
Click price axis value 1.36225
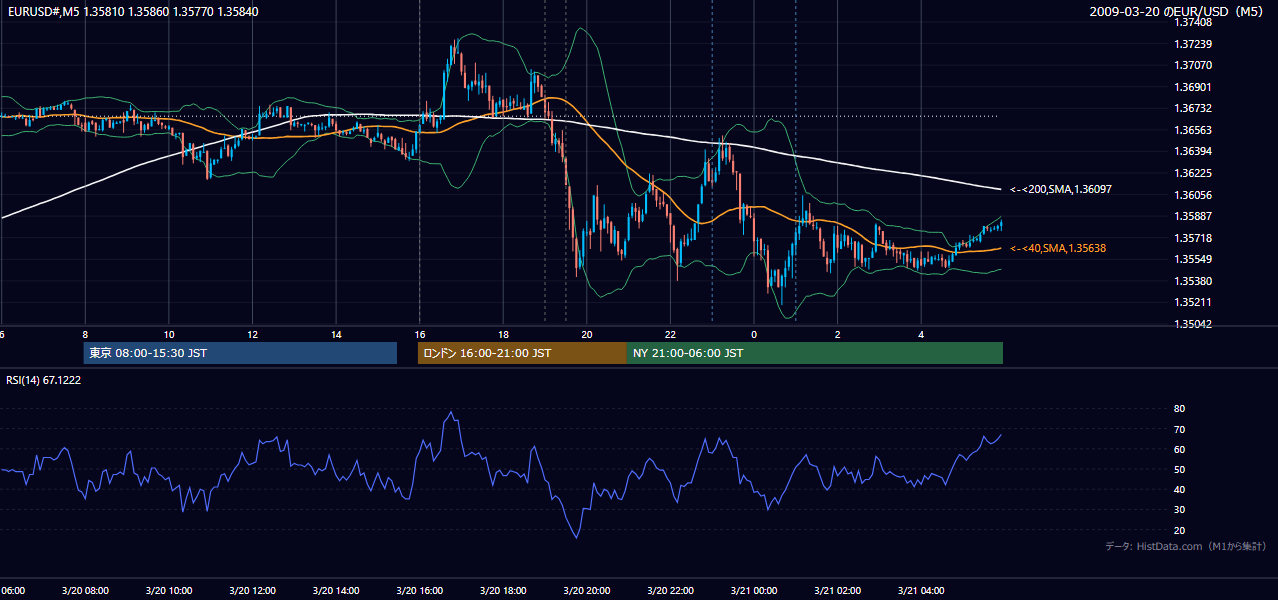pyautogui.click(x=1193, y=173)
